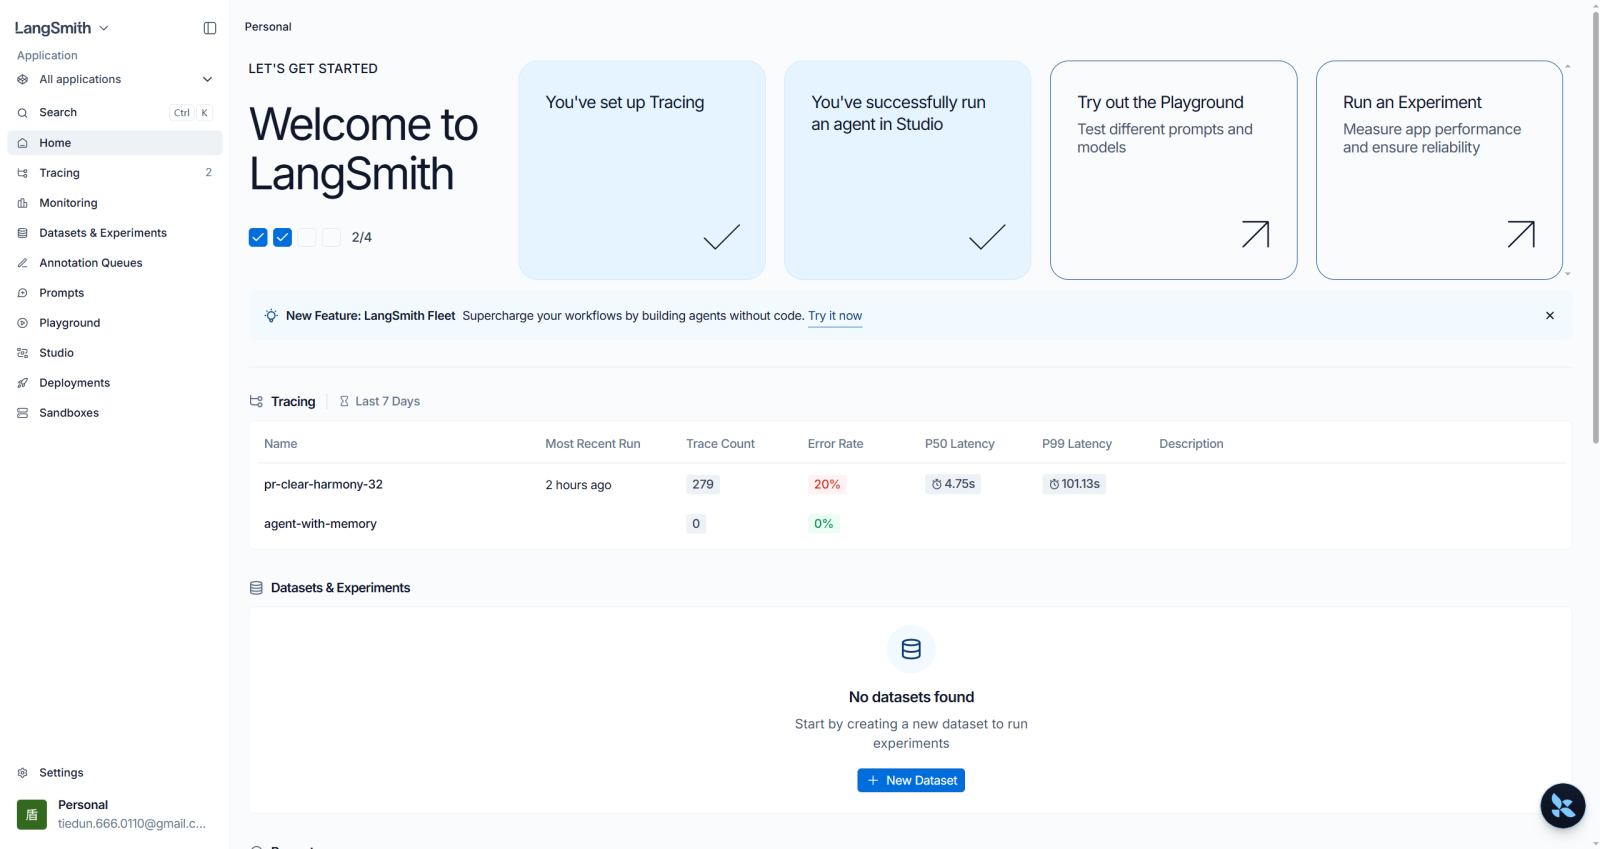Click the Personal breadcrumb

pos(268,27)
